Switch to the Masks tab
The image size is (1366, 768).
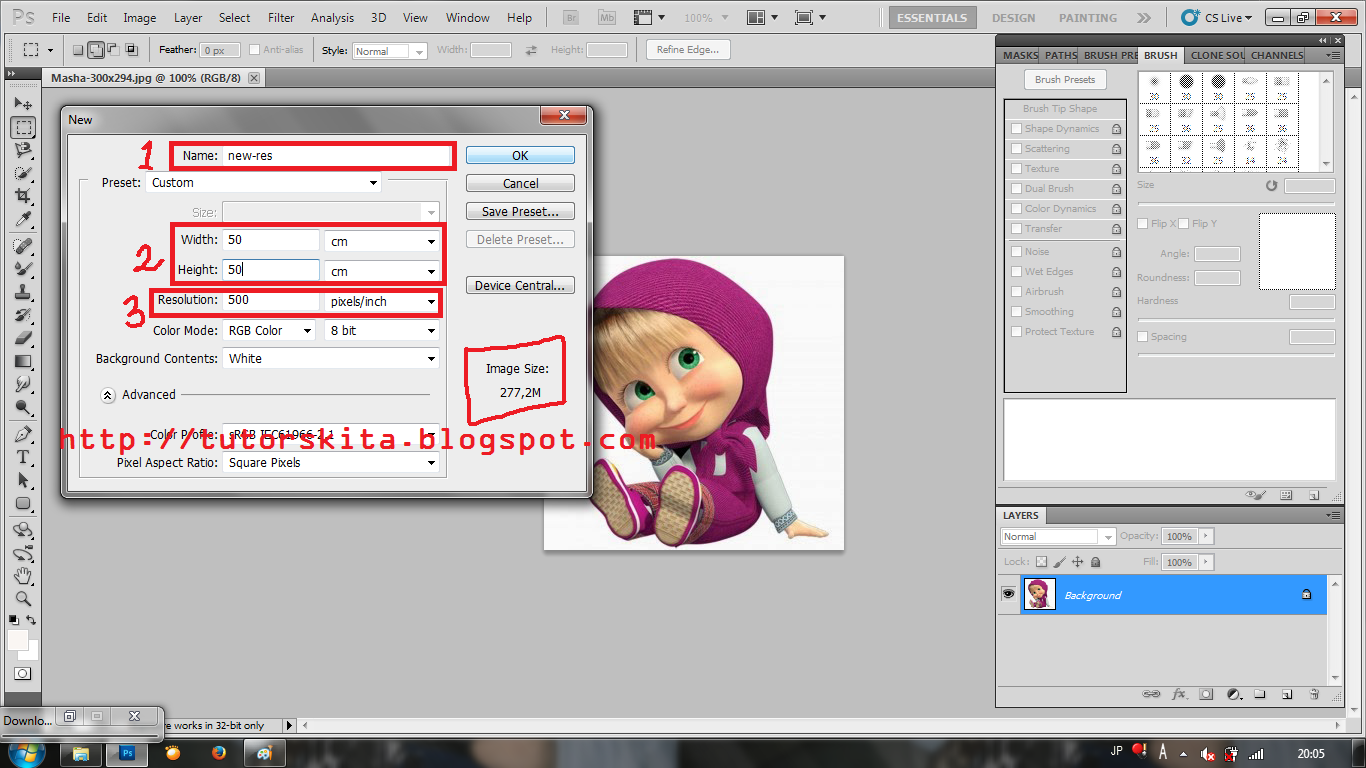point(1020,55)
